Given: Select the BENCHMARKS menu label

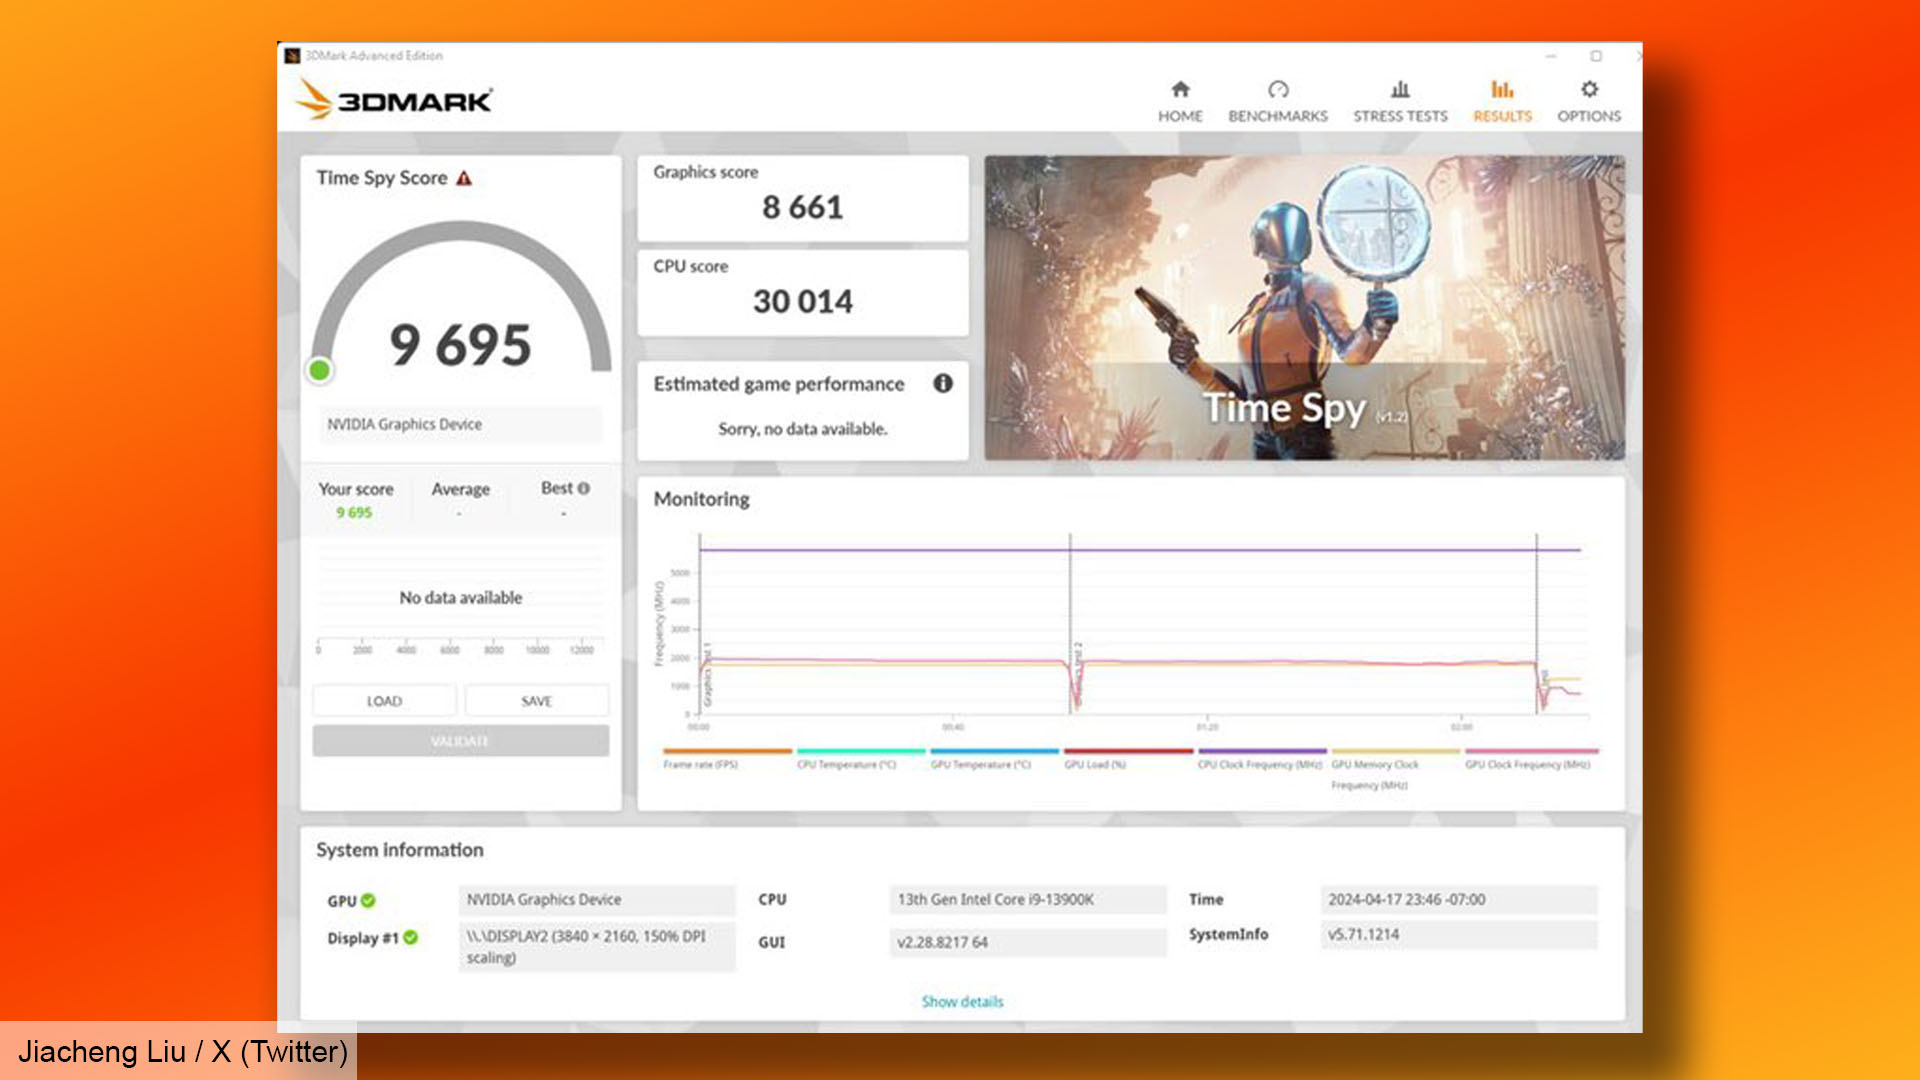Looking at the screenshot, I should [1278, 116].
